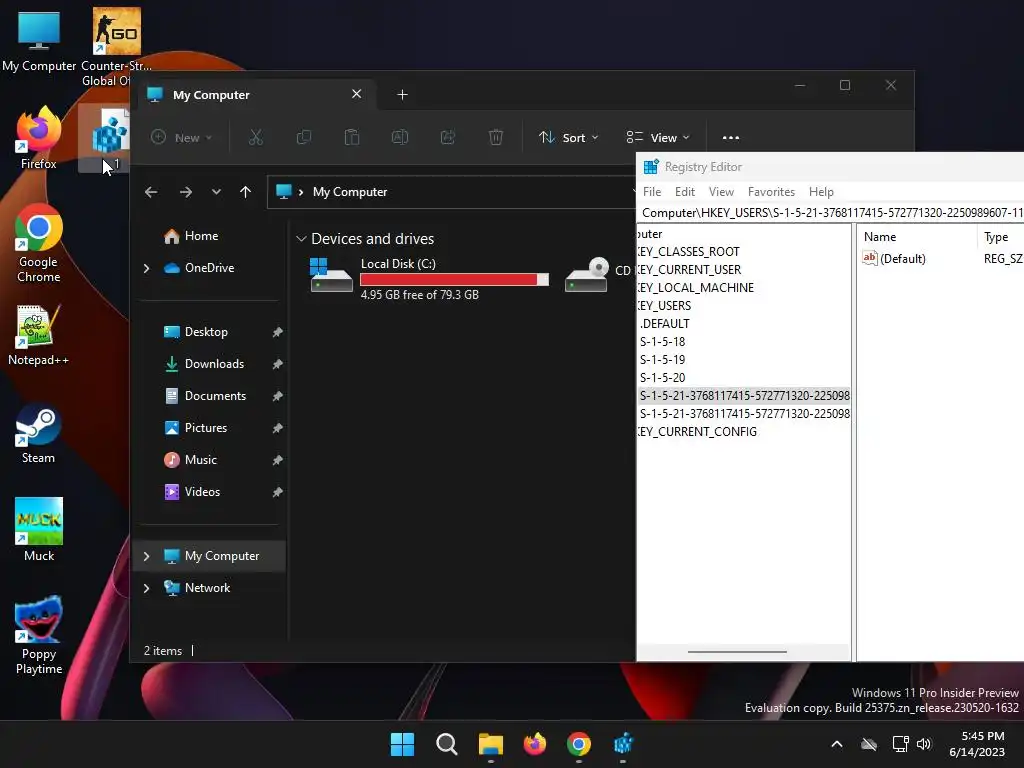Open Google Chrome desktop shortcut
Image resolution: width=1024 pixels, height=768 pixels.
coord(39,243)
